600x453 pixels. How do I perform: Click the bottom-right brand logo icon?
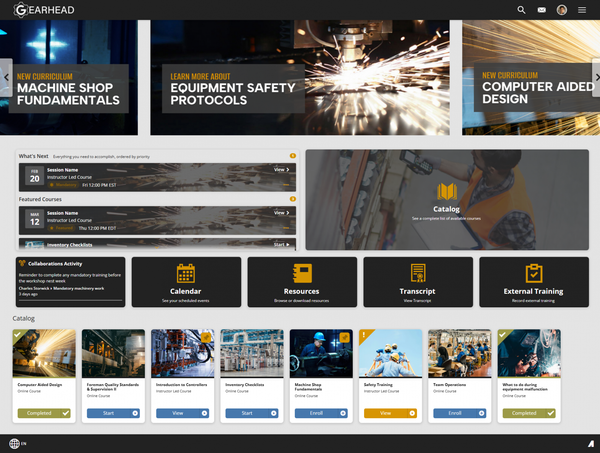coord(591,444)
